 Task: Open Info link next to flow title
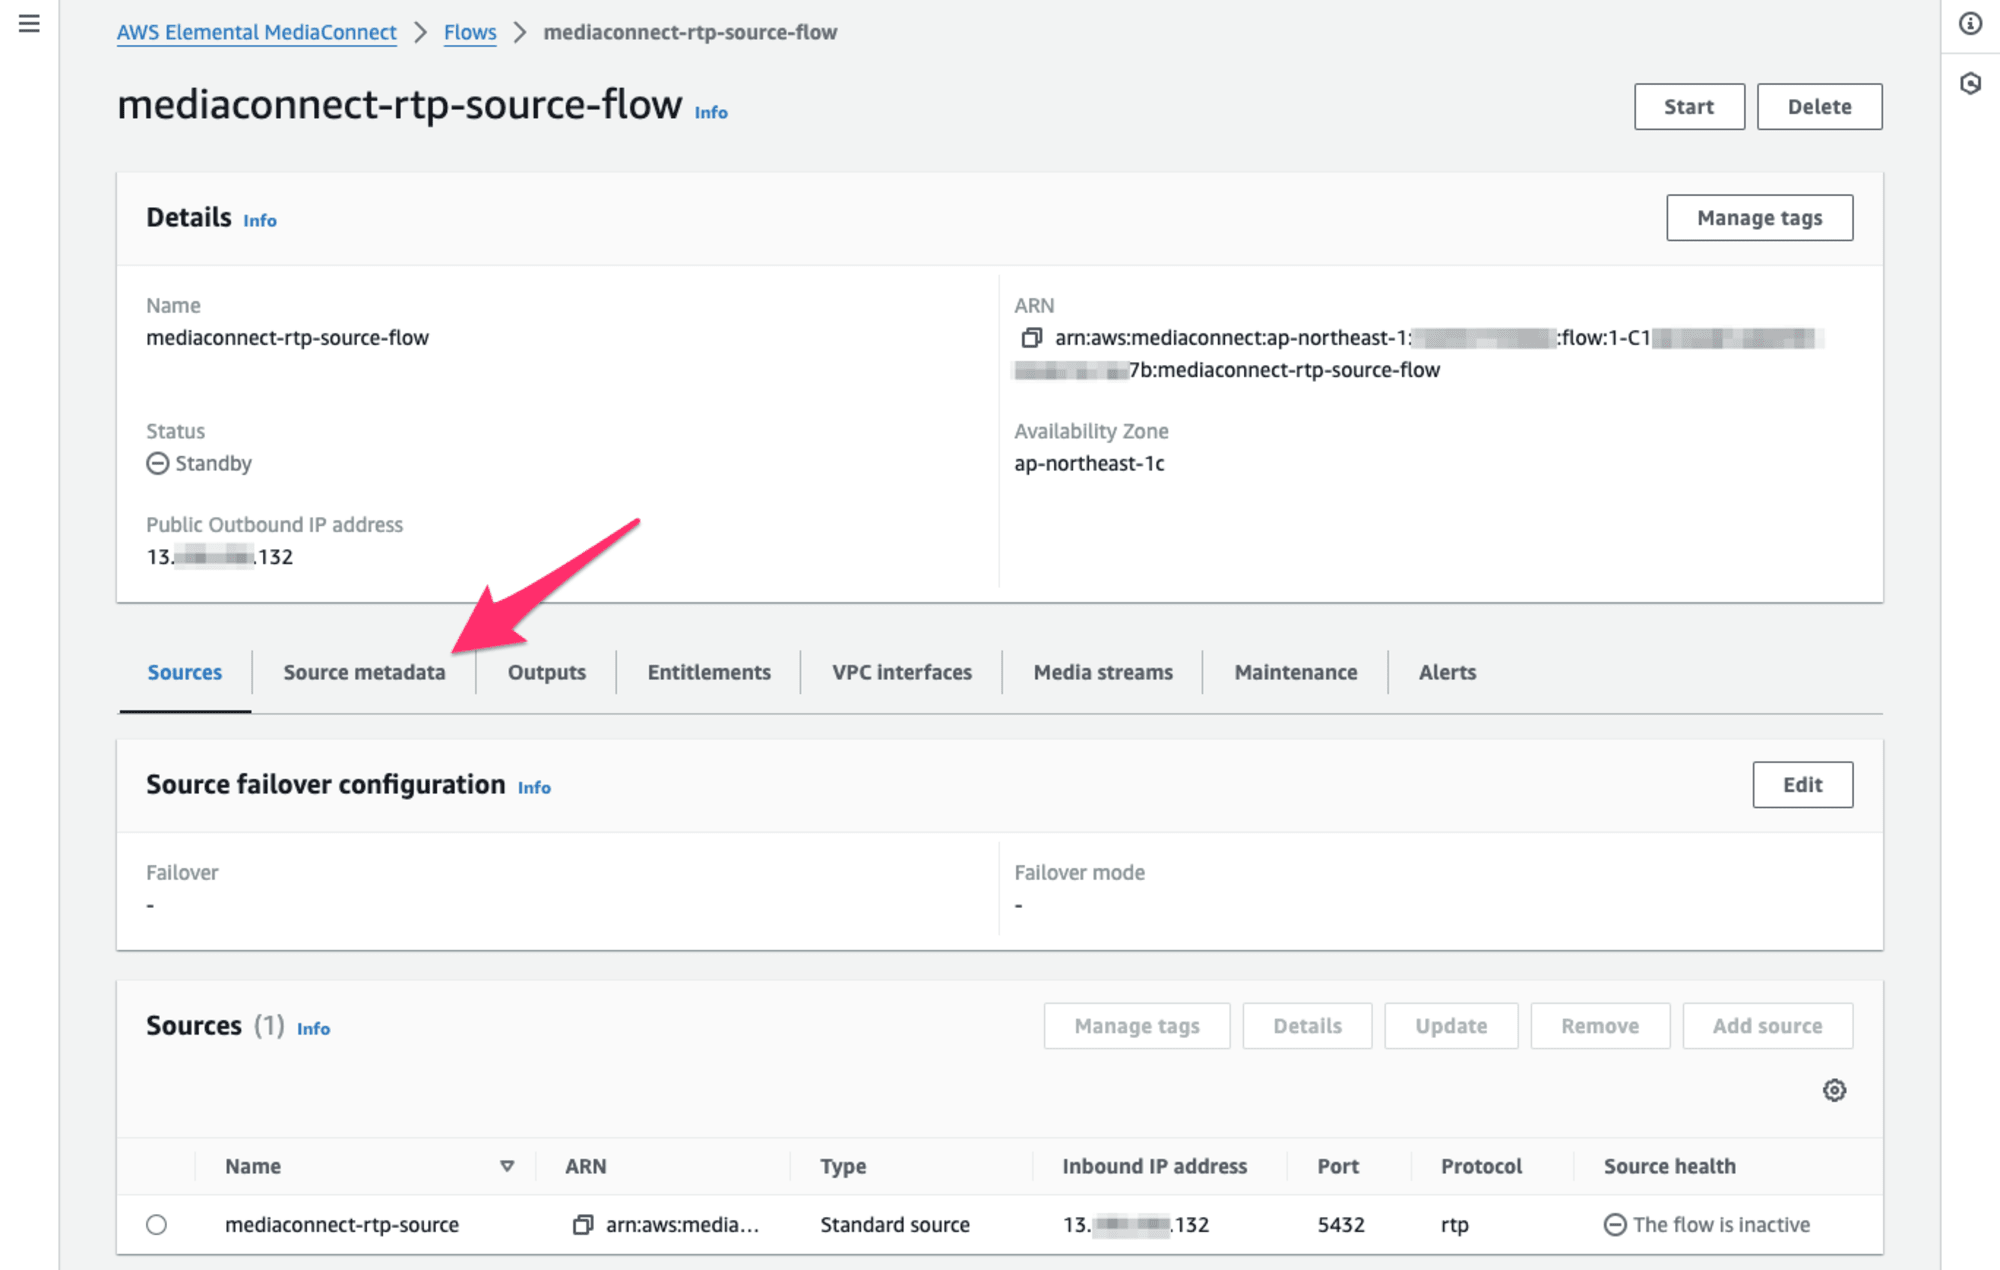click(x=711, y=112)
